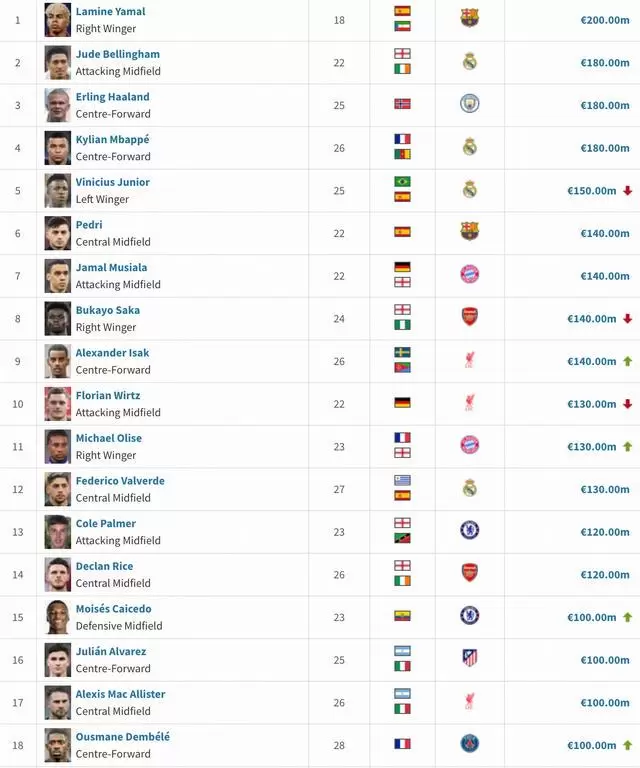
Task: Click Pedri's player photo thumbnail
Action: click(x=58, y=233)
